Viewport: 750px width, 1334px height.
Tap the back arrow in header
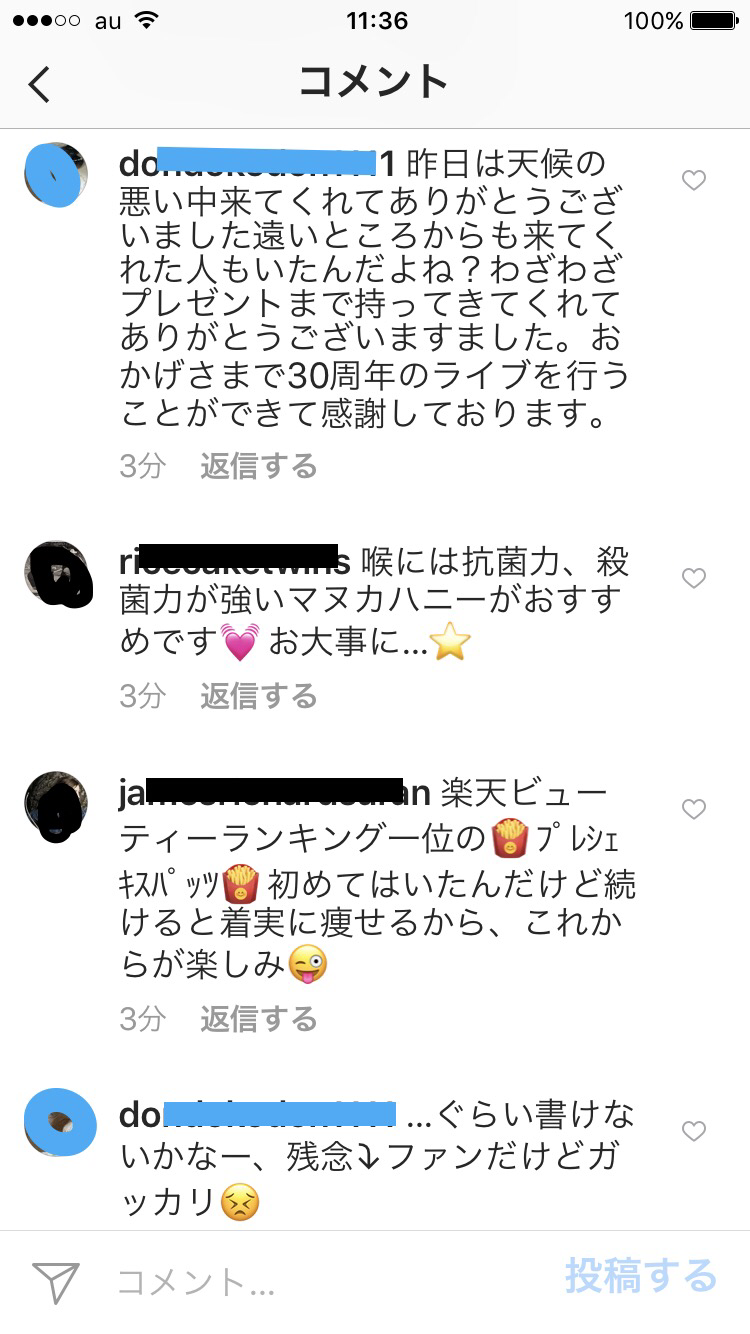point(39,84)
